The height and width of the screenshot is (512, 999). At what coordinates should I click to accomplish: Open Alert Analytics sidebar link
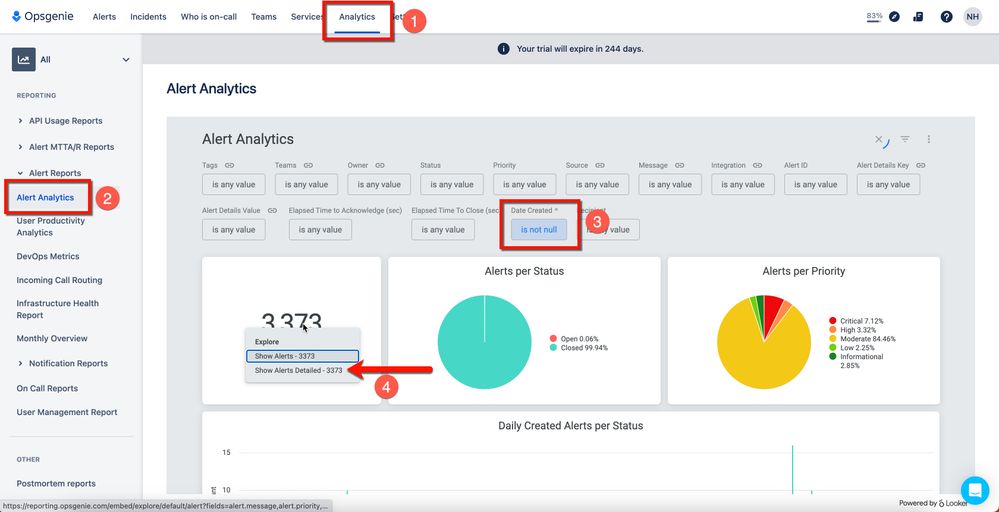pyautogui.click(x=45, y=197)
